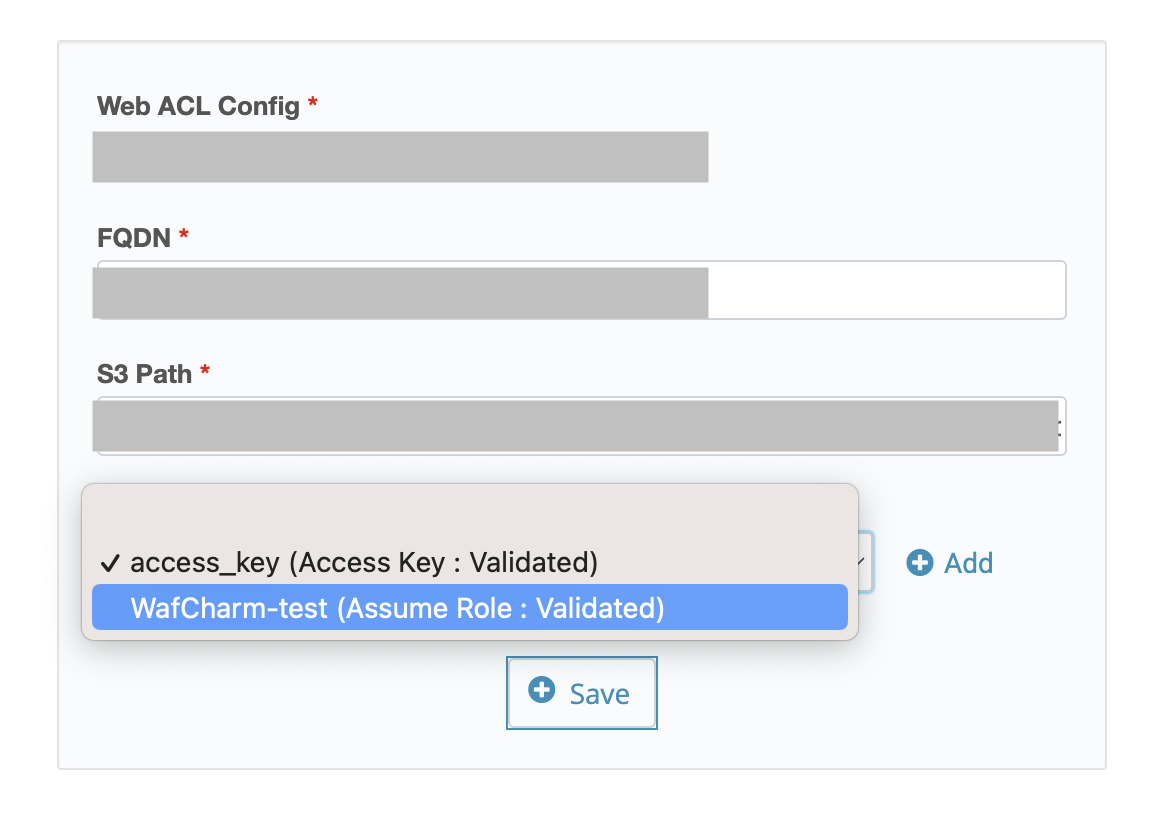1170x818 pixels.
Task: Click the Web ACL Config label
Action: point(198,106)
